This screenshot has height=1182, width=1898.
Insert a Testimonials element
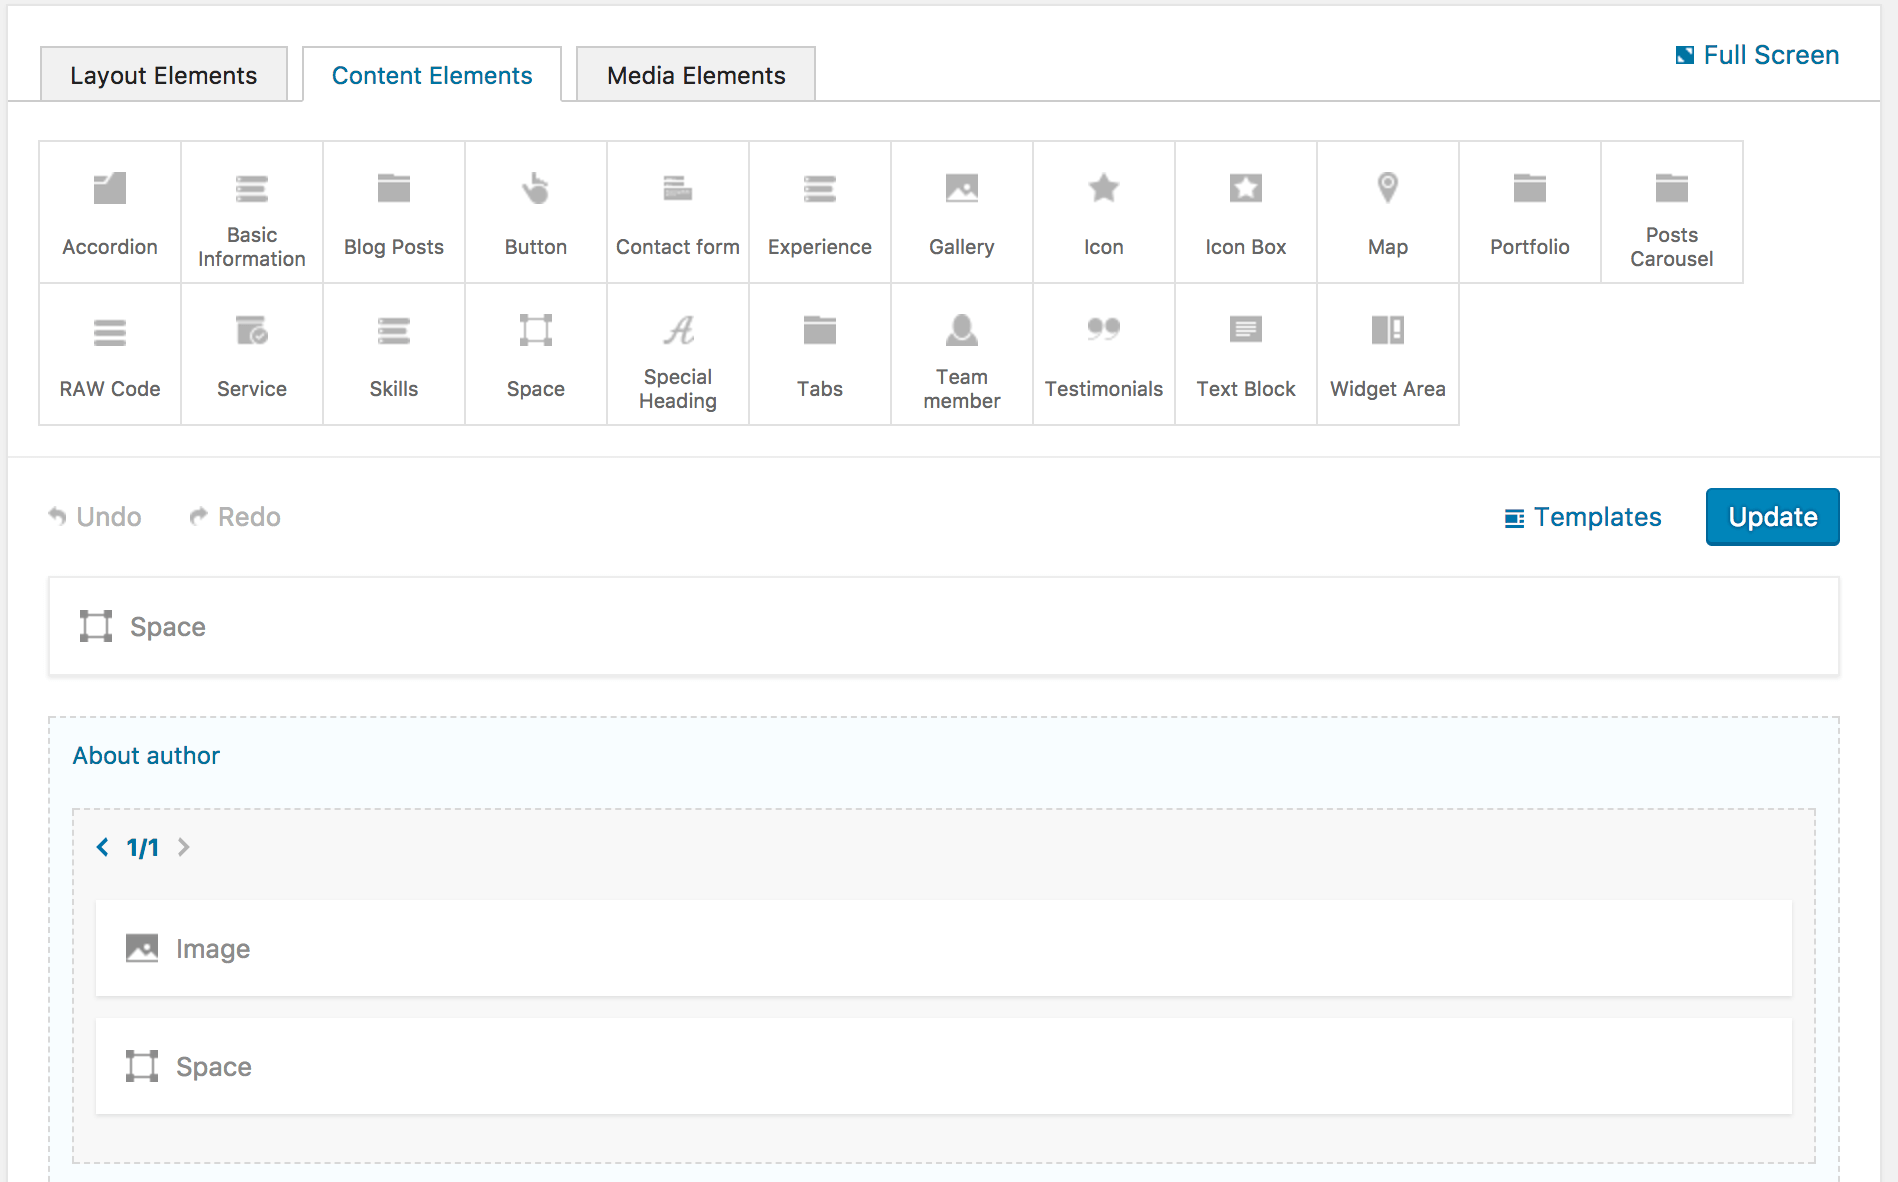[1103, 354]
